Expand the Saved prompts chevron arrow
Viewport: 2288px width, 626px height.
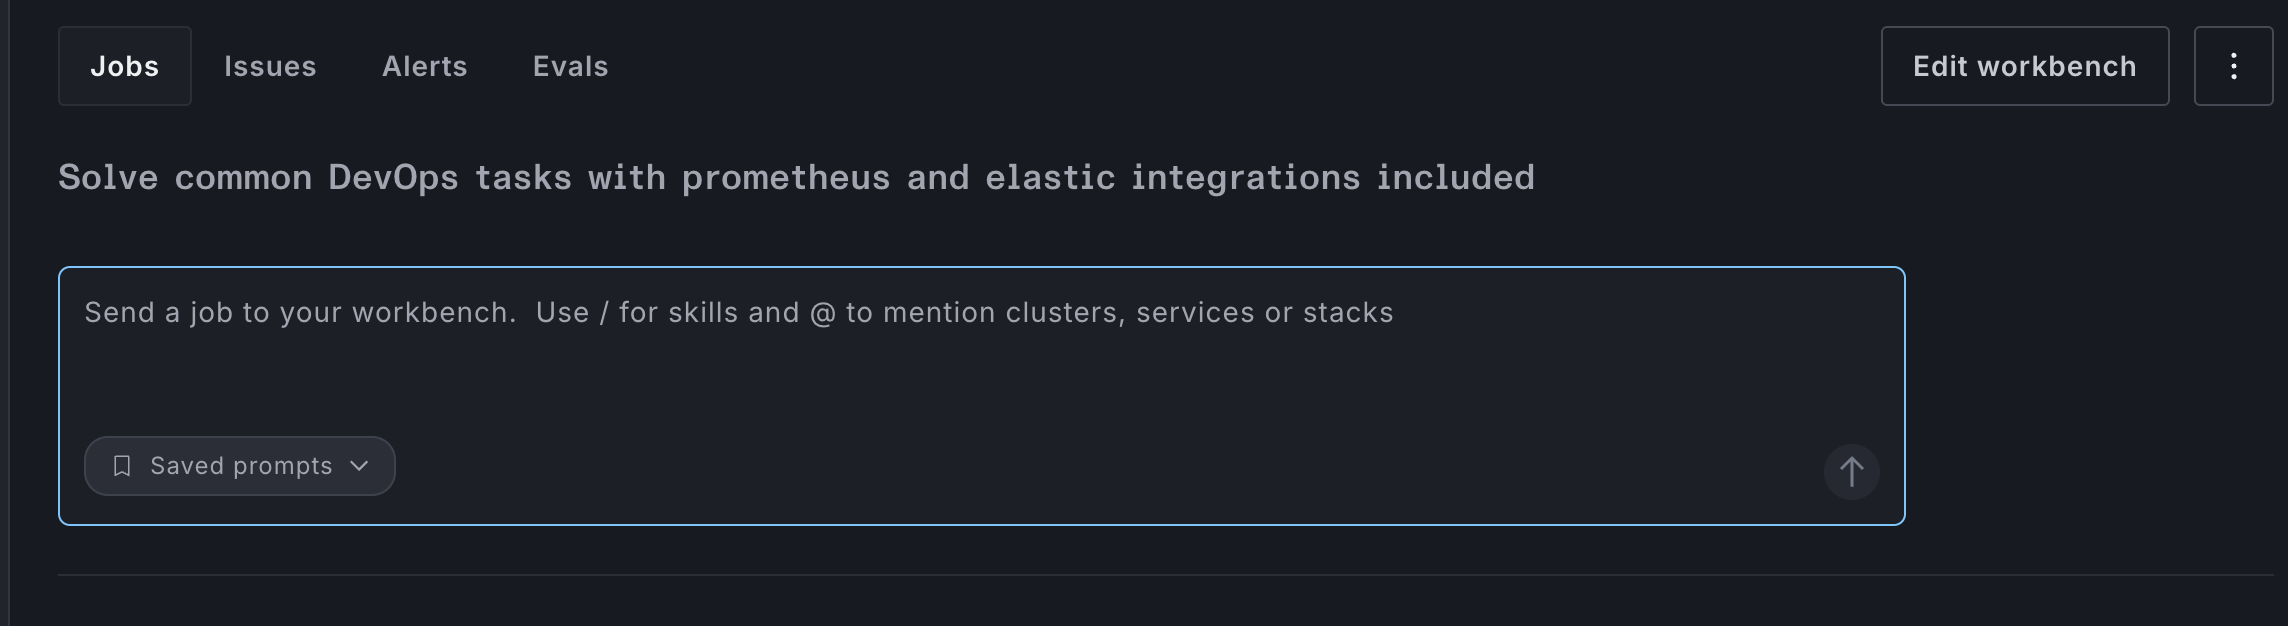tap(359, 466)
